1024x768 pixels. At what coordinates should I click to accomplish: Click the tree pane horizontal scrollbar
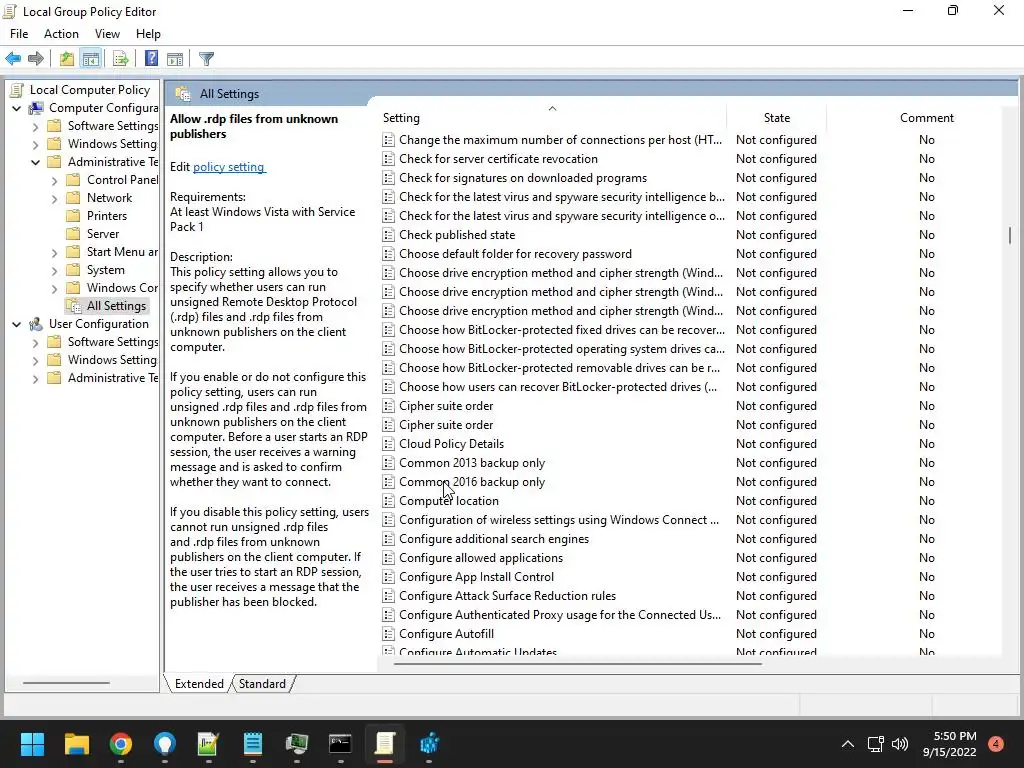pos(66,683)
